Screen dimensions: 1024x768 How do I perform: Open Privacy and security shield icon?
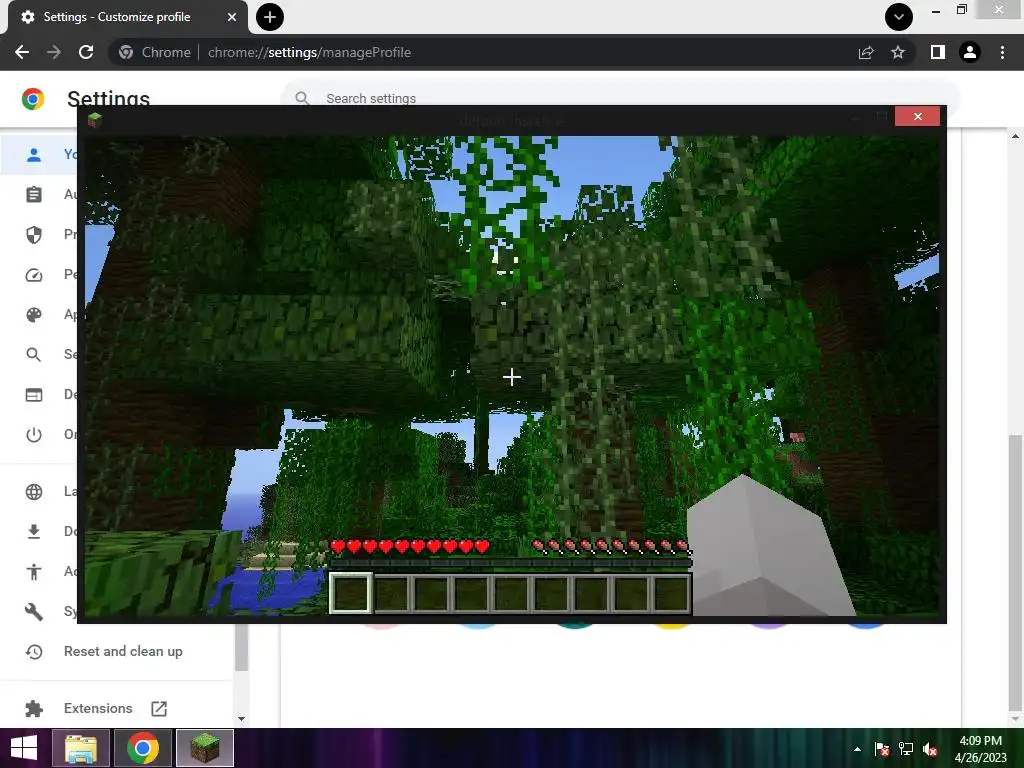pyautogui.click(x=34, y=234)
